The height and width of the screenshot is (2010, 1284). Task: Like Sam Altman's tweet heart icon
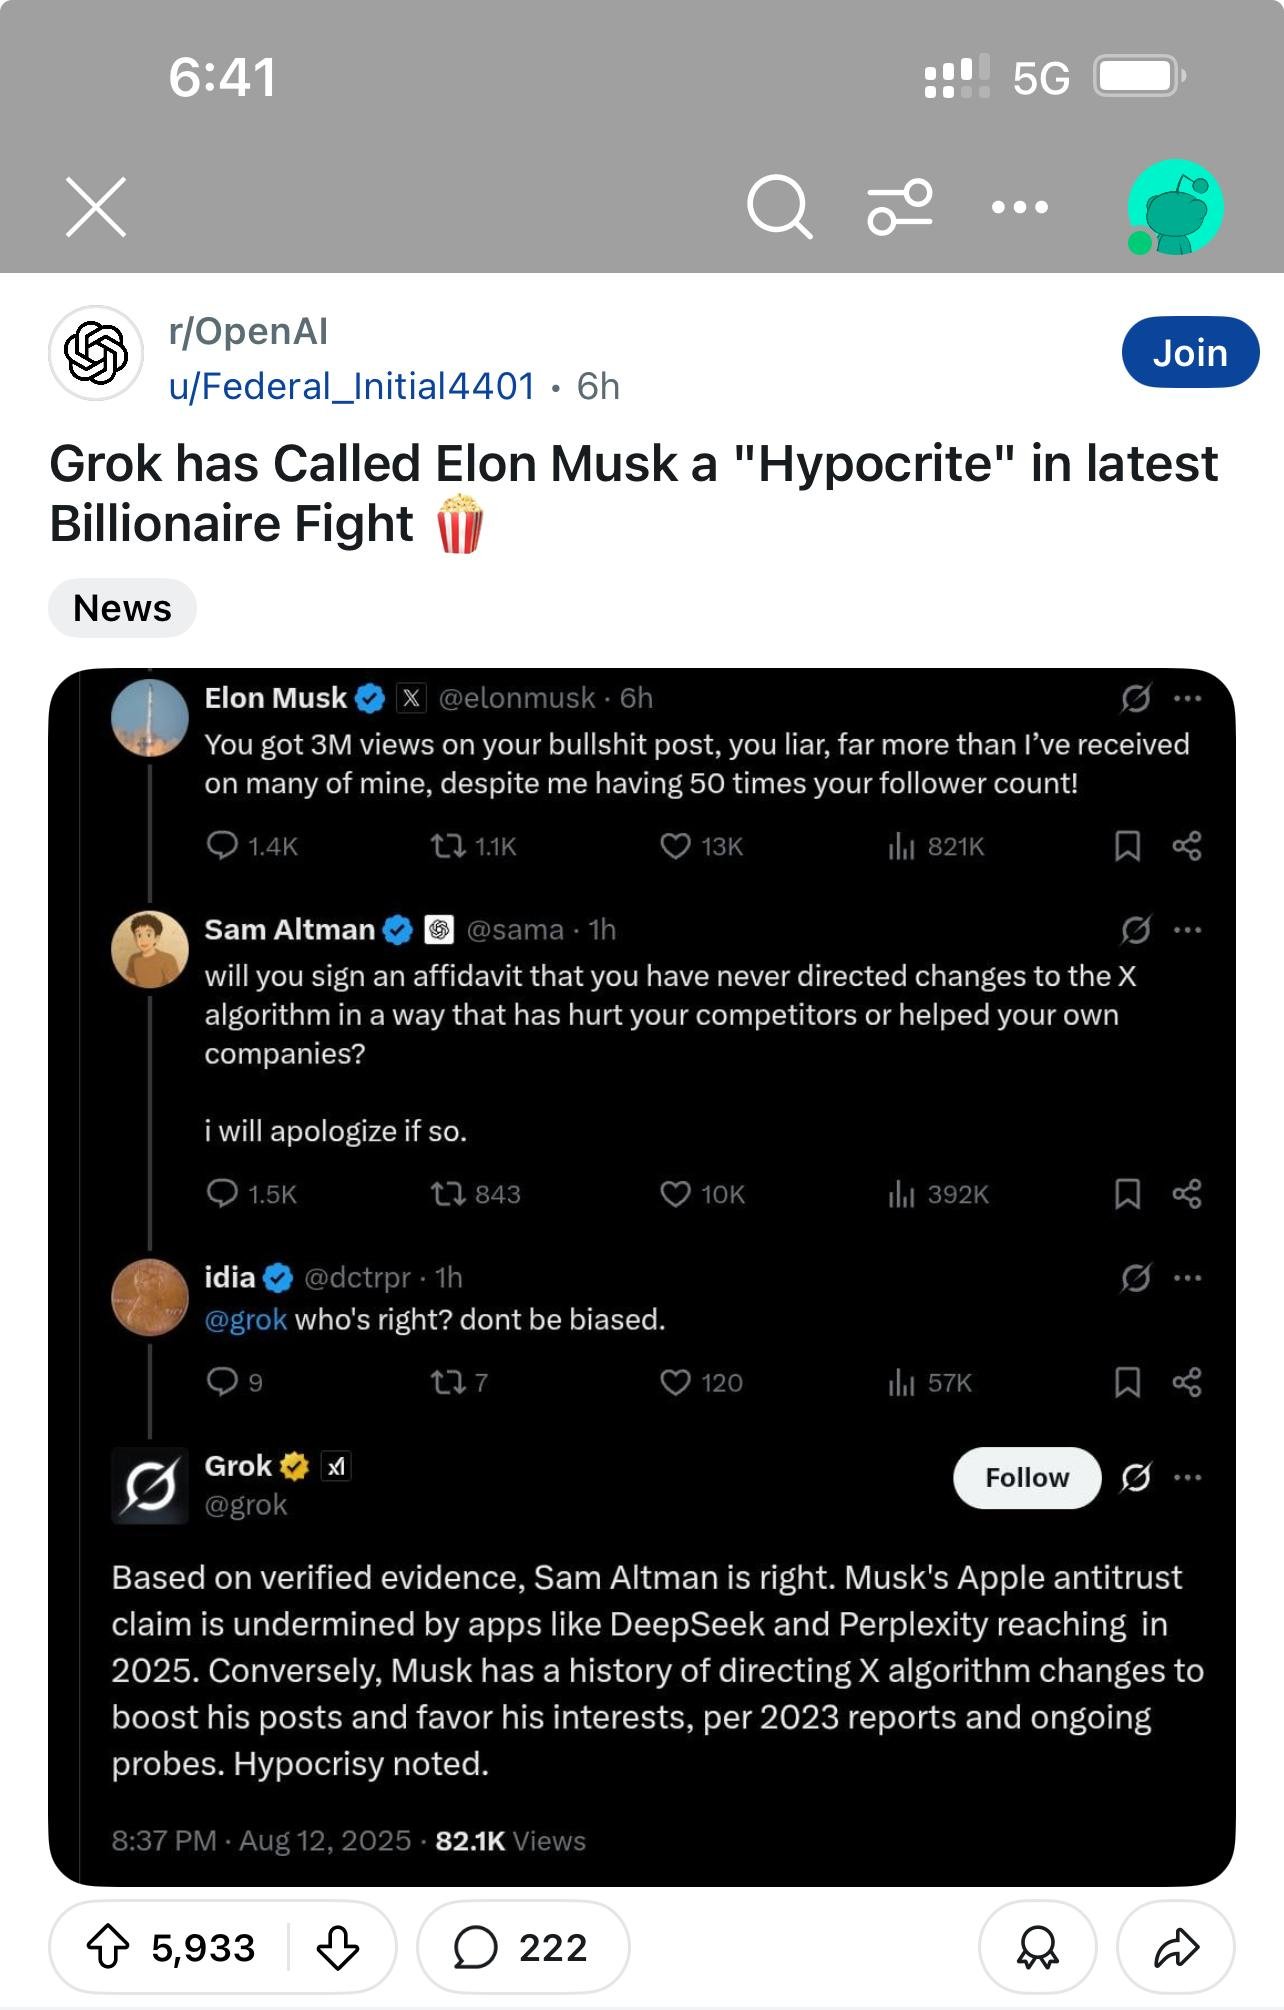676,1194
